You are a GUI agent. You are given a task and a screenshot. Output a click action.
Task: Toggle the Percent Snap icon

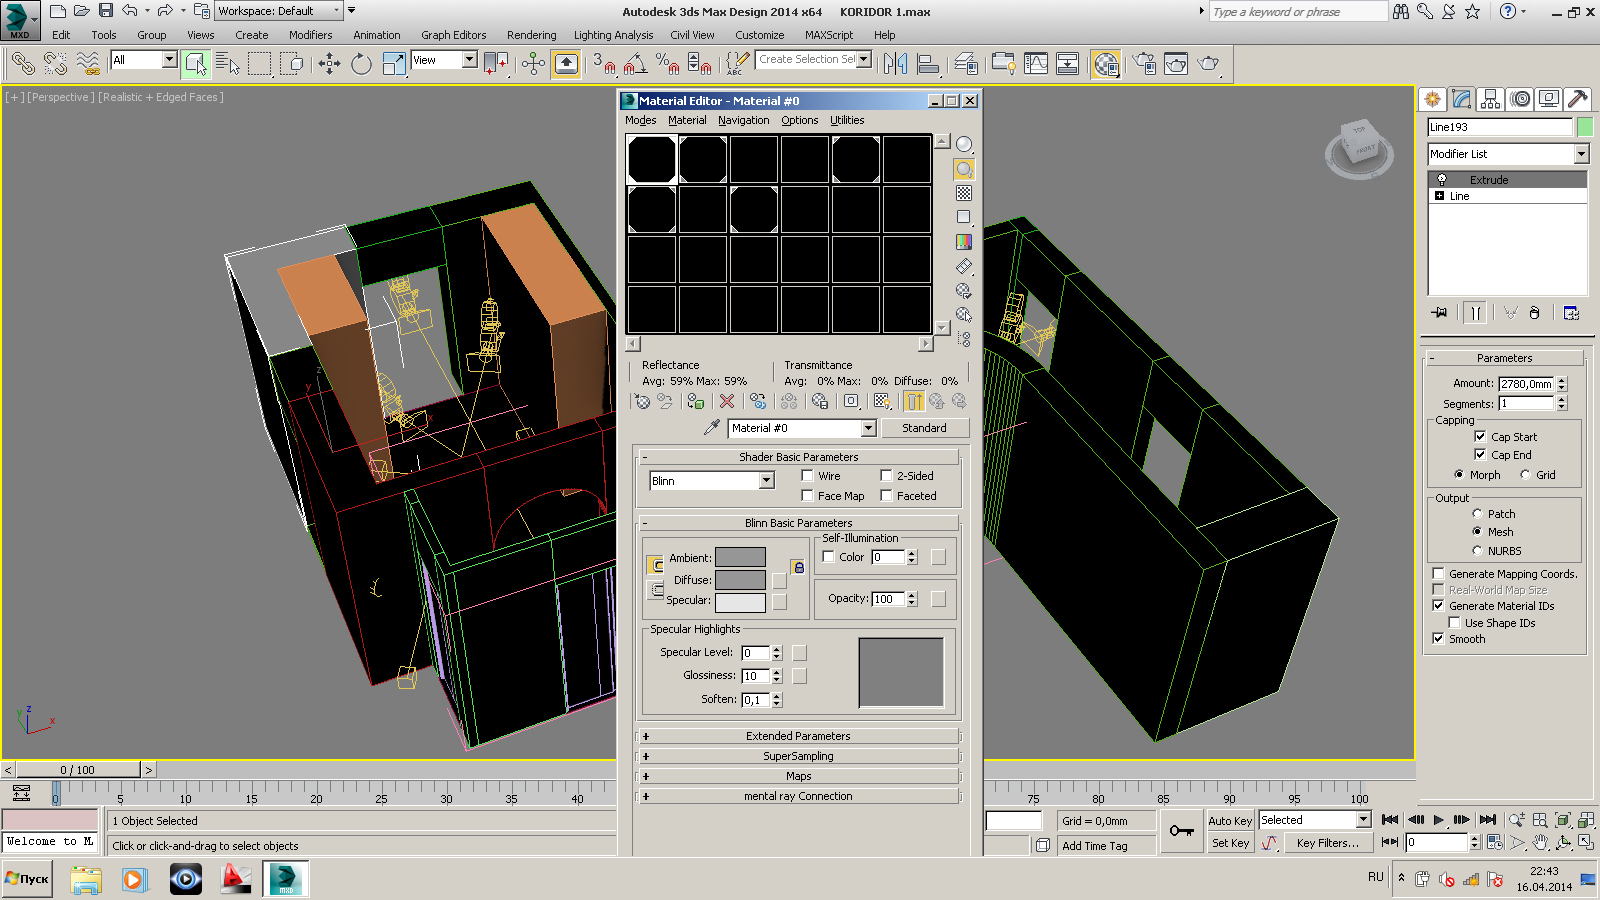[x=667, y=64]
